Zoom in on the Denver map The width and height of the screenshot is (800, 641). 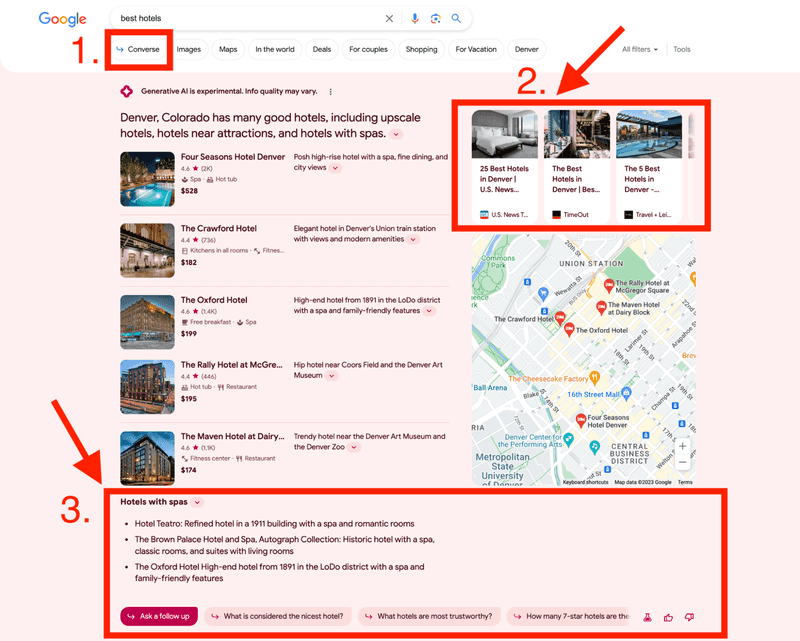click(684, 447)
